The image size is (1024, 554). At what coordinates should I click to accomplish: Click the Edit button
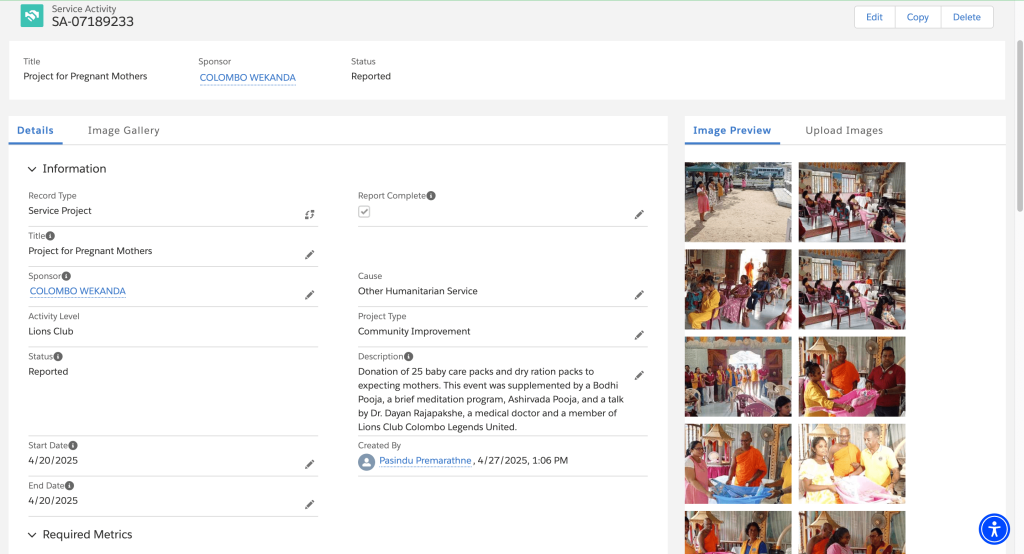click(x=874, y=17)
